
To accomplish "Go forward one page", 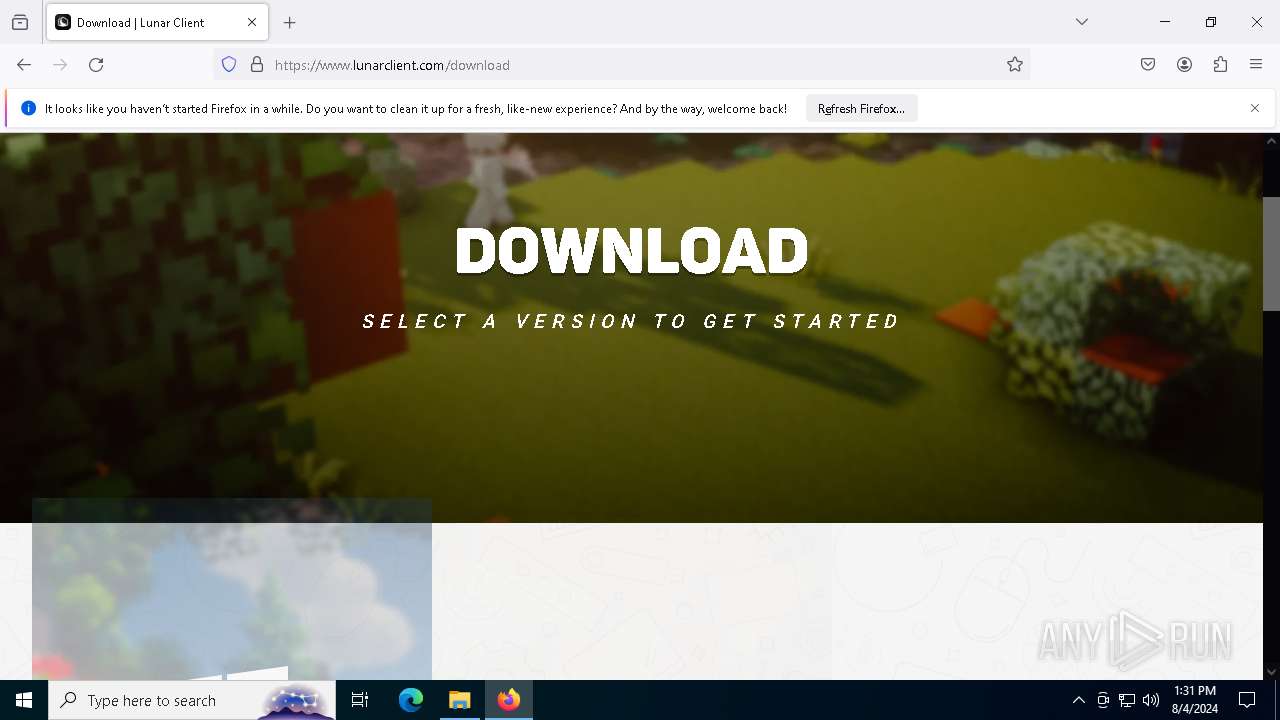I will [60, 65].
